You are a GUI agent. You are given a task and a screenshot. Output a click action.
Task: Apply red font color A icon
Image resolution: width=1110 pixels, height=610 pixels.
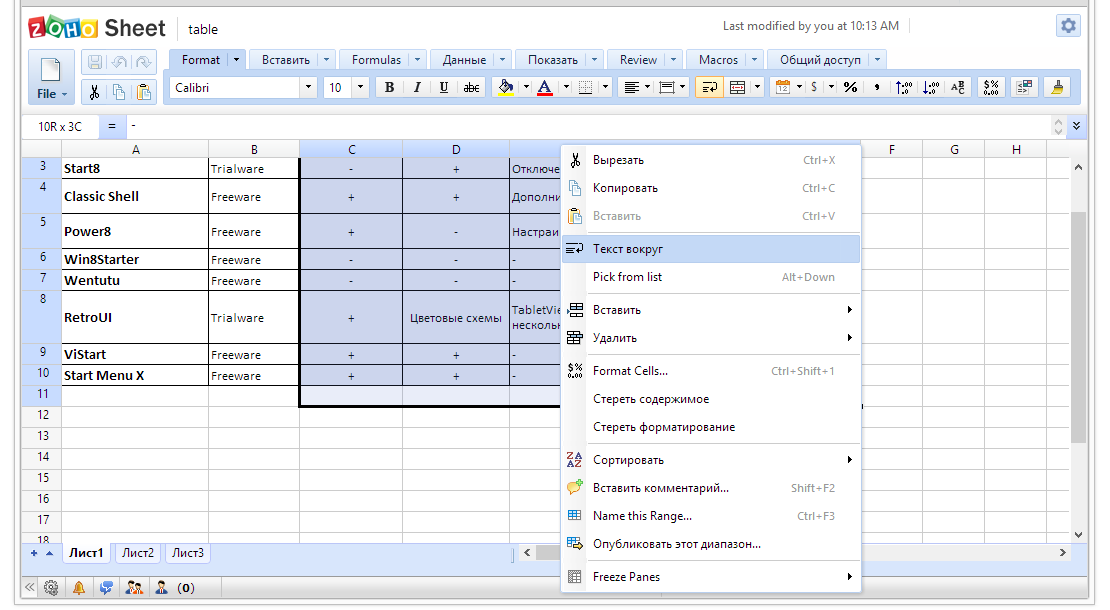(544, 87)
